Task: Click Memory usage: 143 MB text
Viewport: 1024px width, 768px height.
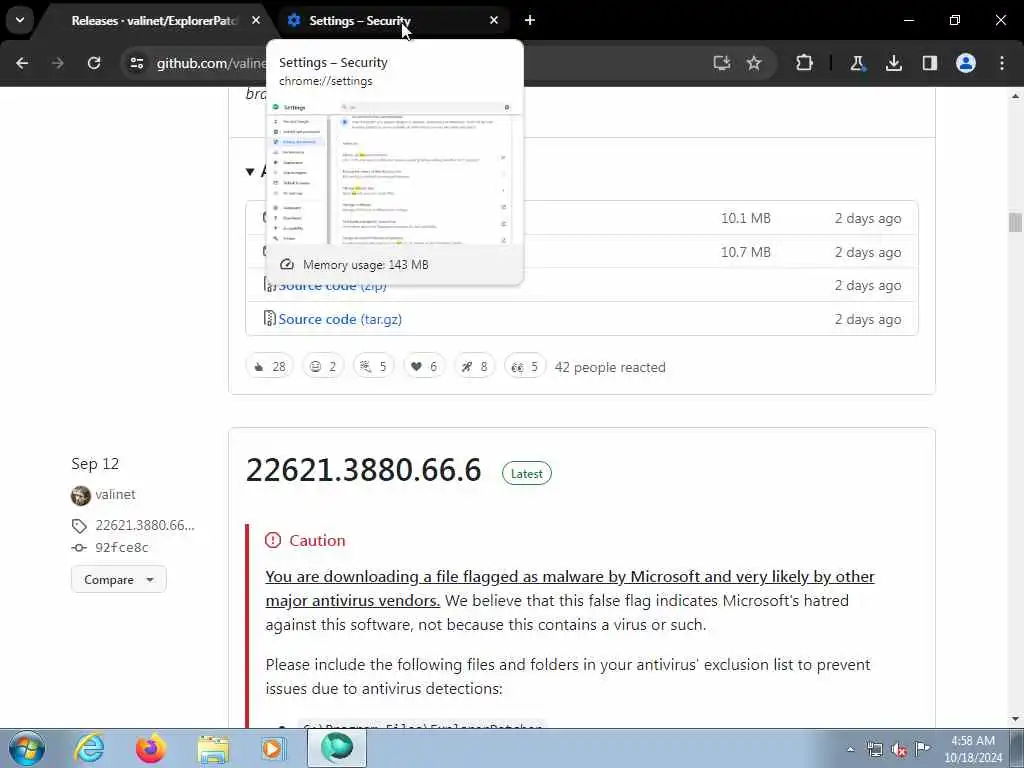Action: tap(366, 264)
